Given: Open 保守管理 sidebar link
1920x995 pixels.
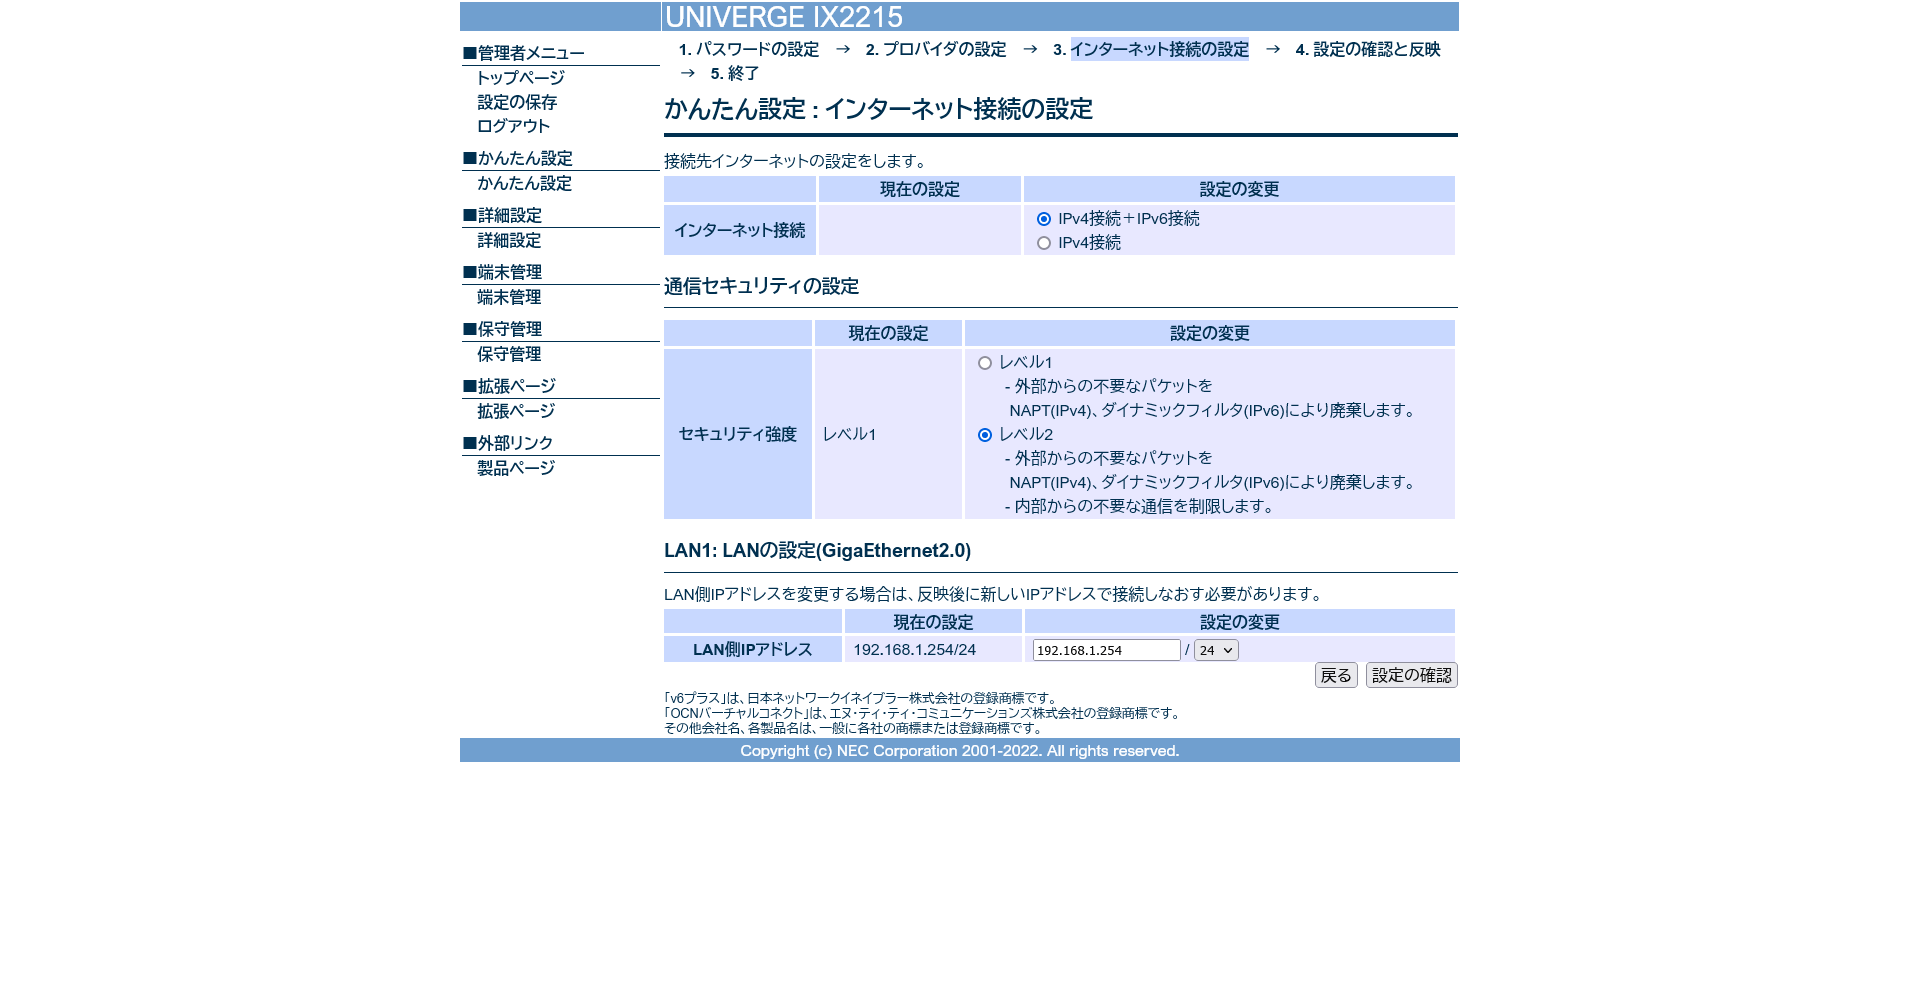Looking at the screenshot, I should coord(509,354).
